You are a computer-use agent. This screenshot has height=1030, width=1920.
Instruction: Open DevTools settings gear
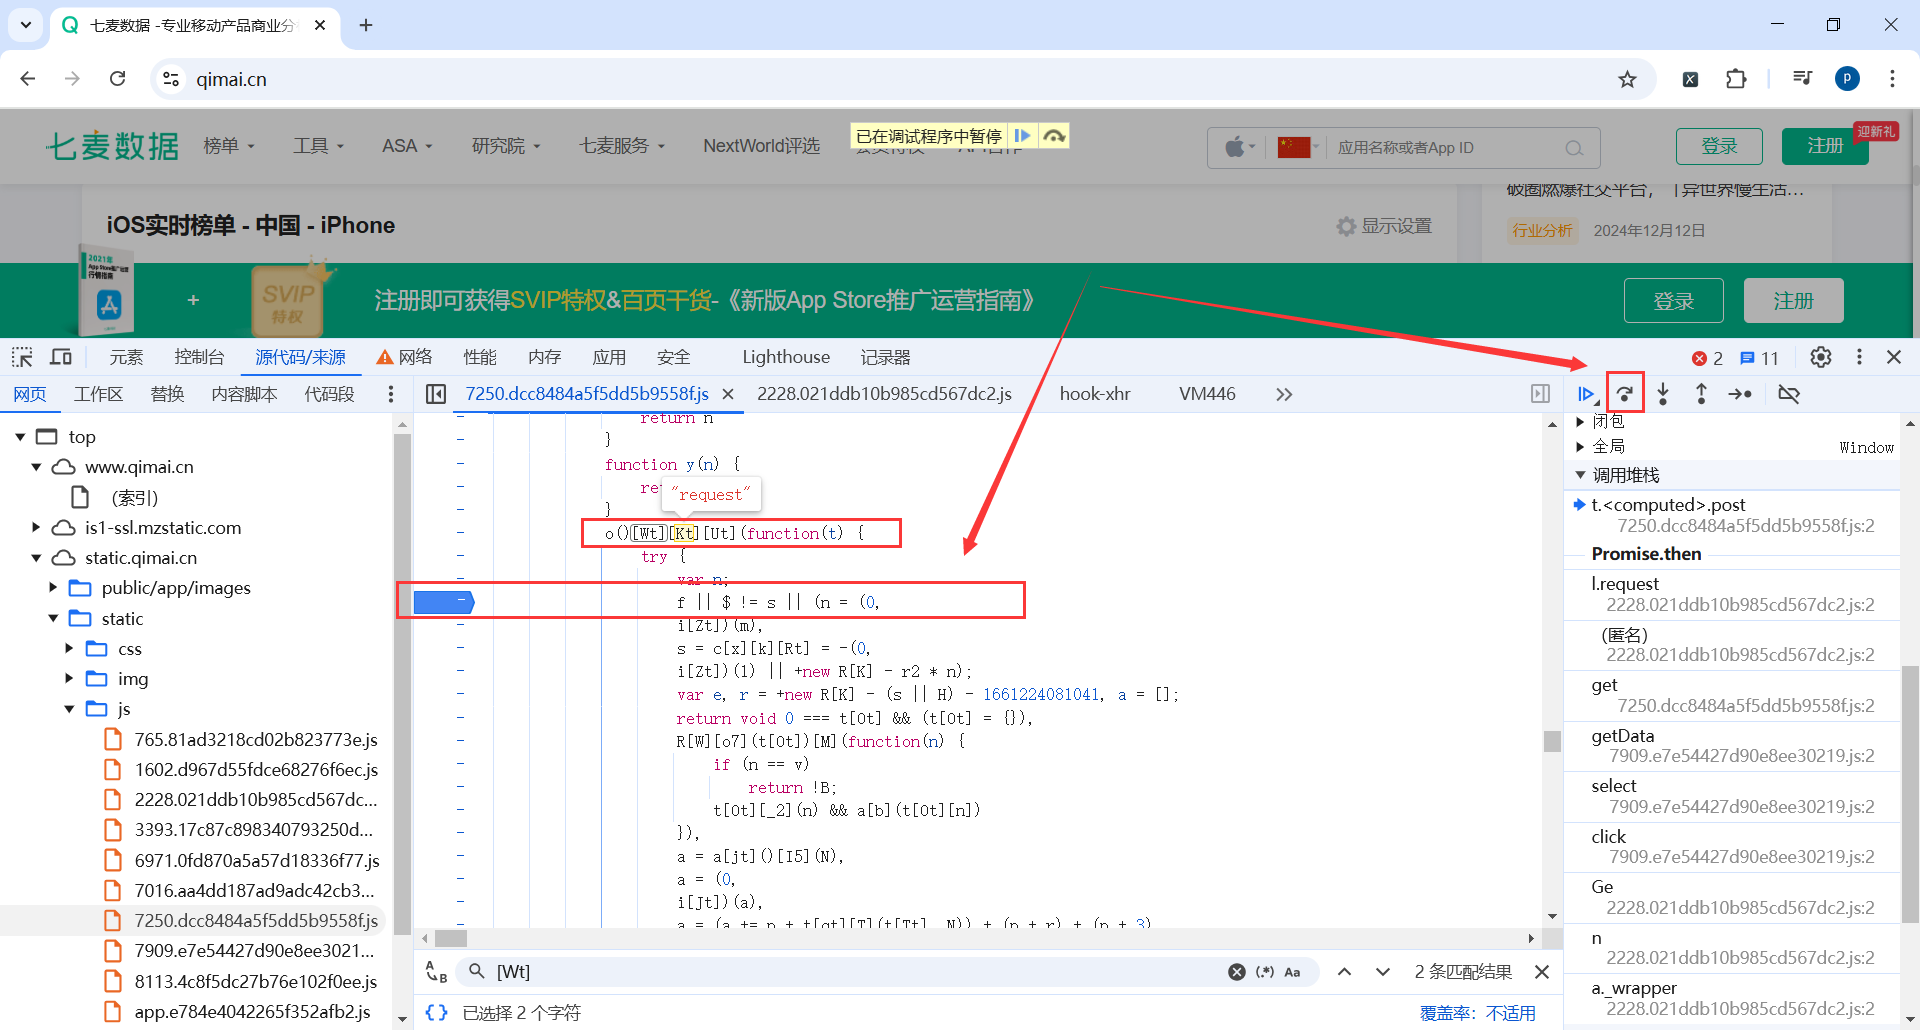tap(1821, 357)
